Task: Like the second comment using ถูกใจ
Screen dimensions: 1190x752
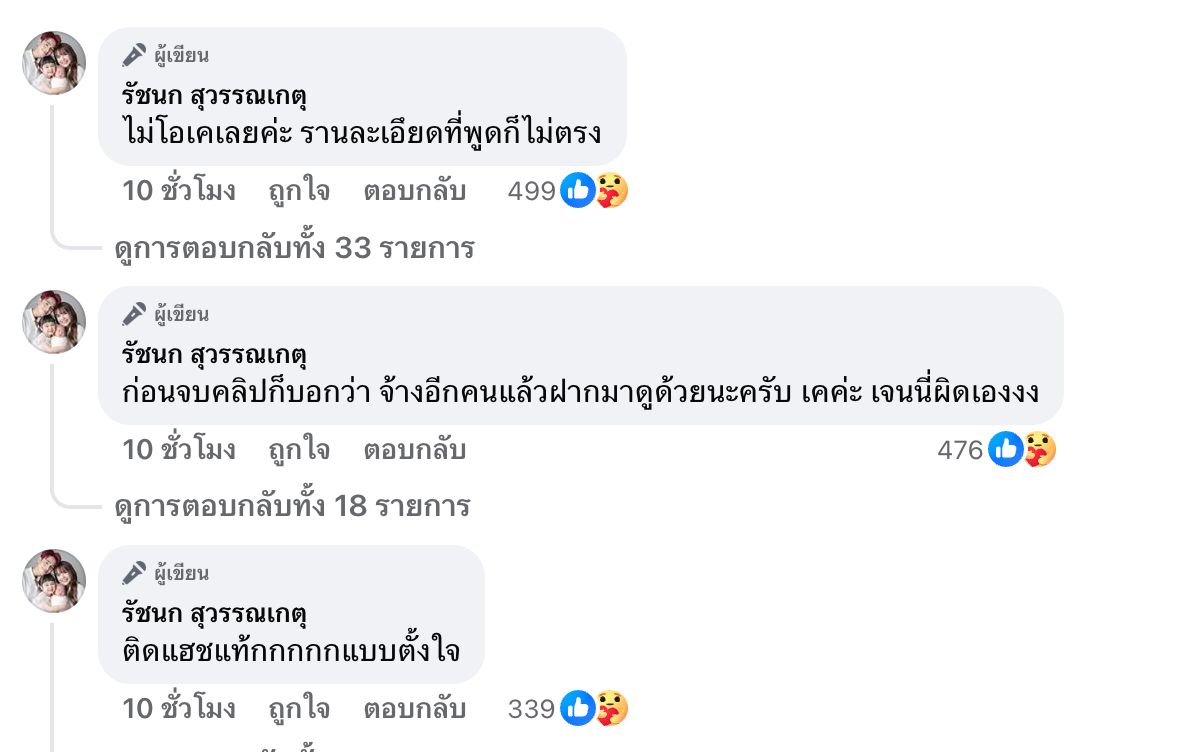Action: pos(298,450)
